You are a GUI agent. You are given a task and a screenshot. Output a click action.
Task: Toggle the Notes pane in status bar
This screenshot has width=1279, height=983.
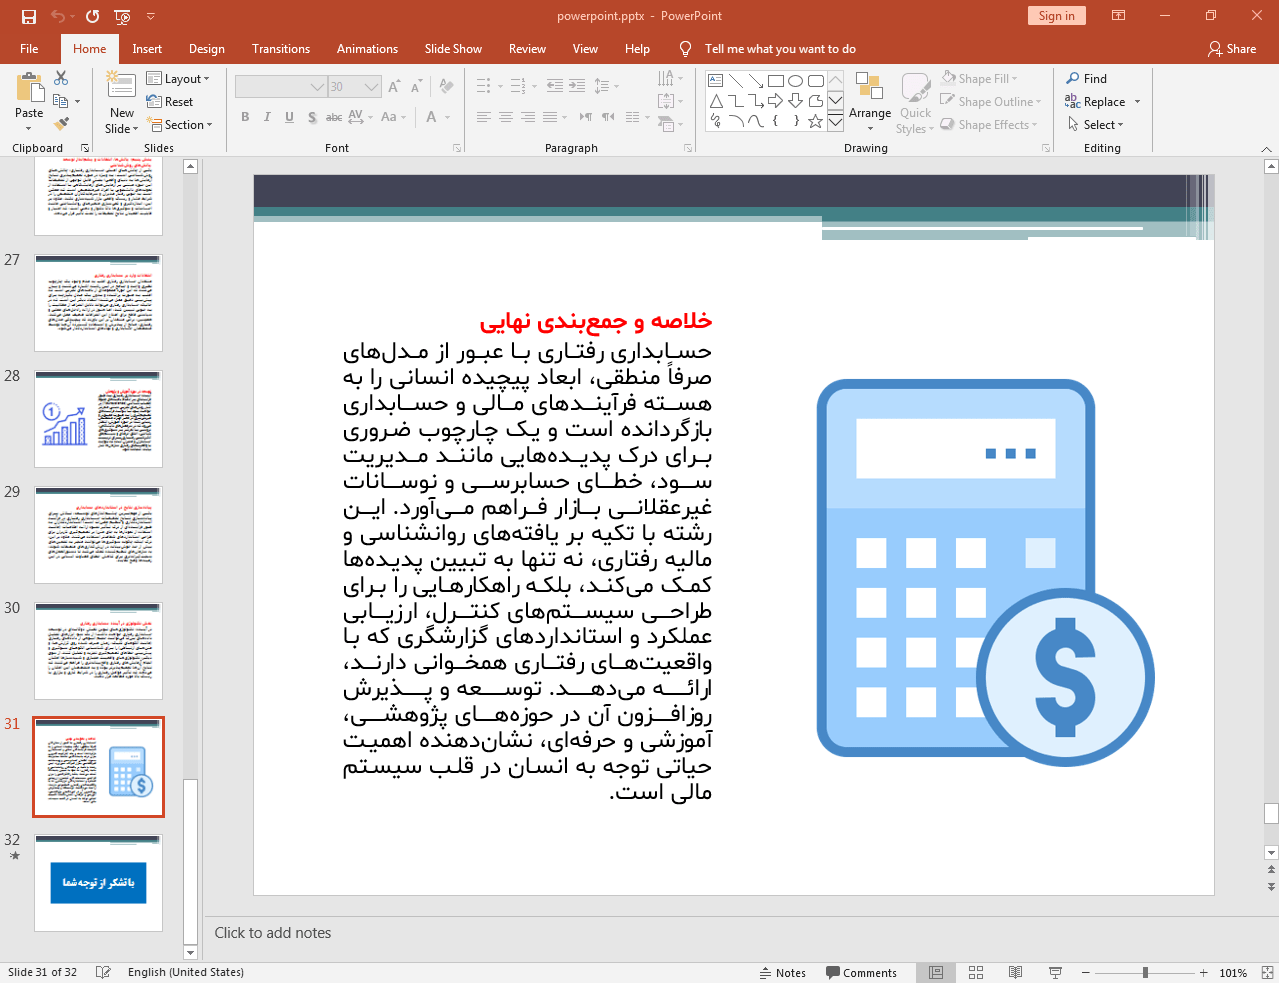[782, 972]
